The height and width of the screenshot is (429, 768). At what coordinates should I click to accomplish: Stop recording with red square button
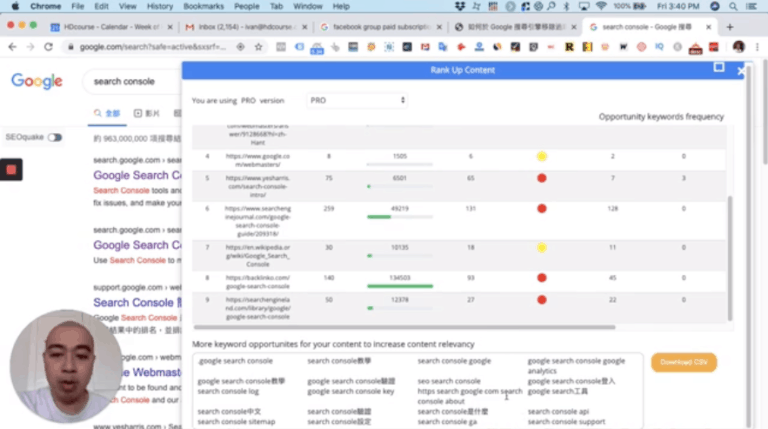(11, 169)
